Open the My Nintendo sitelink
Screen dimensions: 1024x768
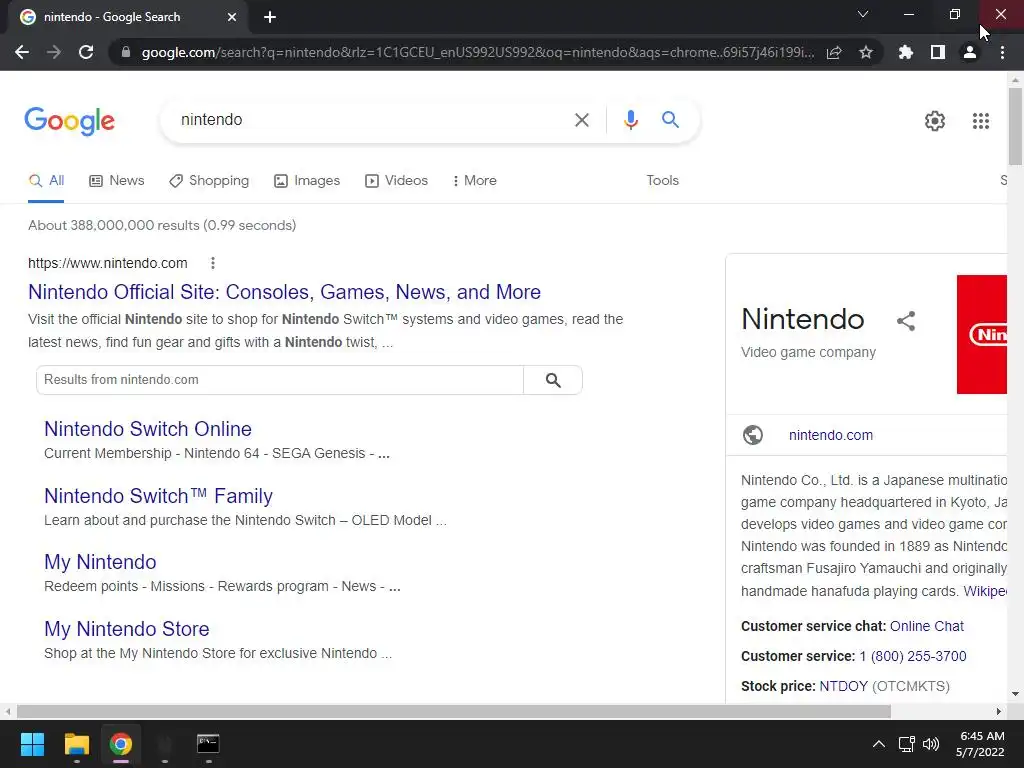tap(100, 562)
